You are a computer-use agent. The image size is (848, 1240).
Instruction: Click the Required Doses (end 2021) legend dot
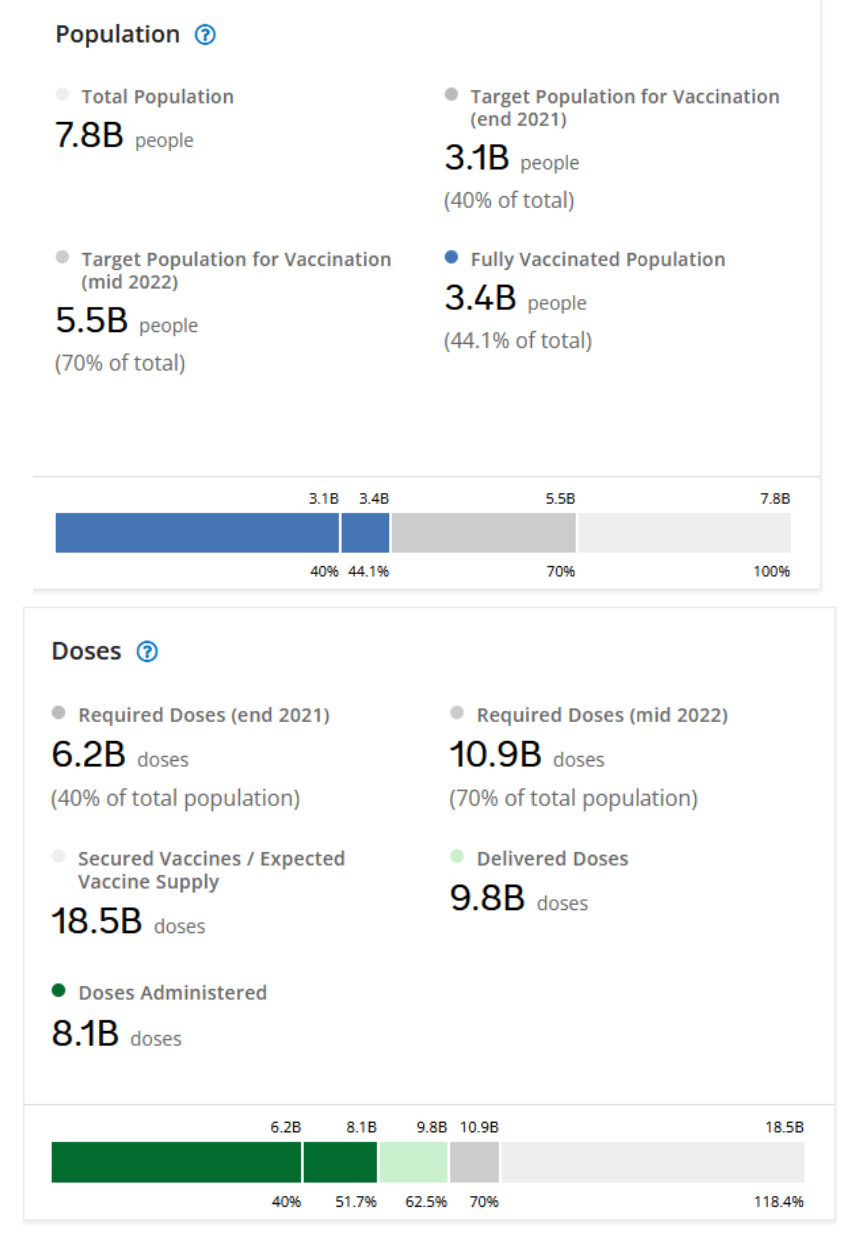pos(59,714)
